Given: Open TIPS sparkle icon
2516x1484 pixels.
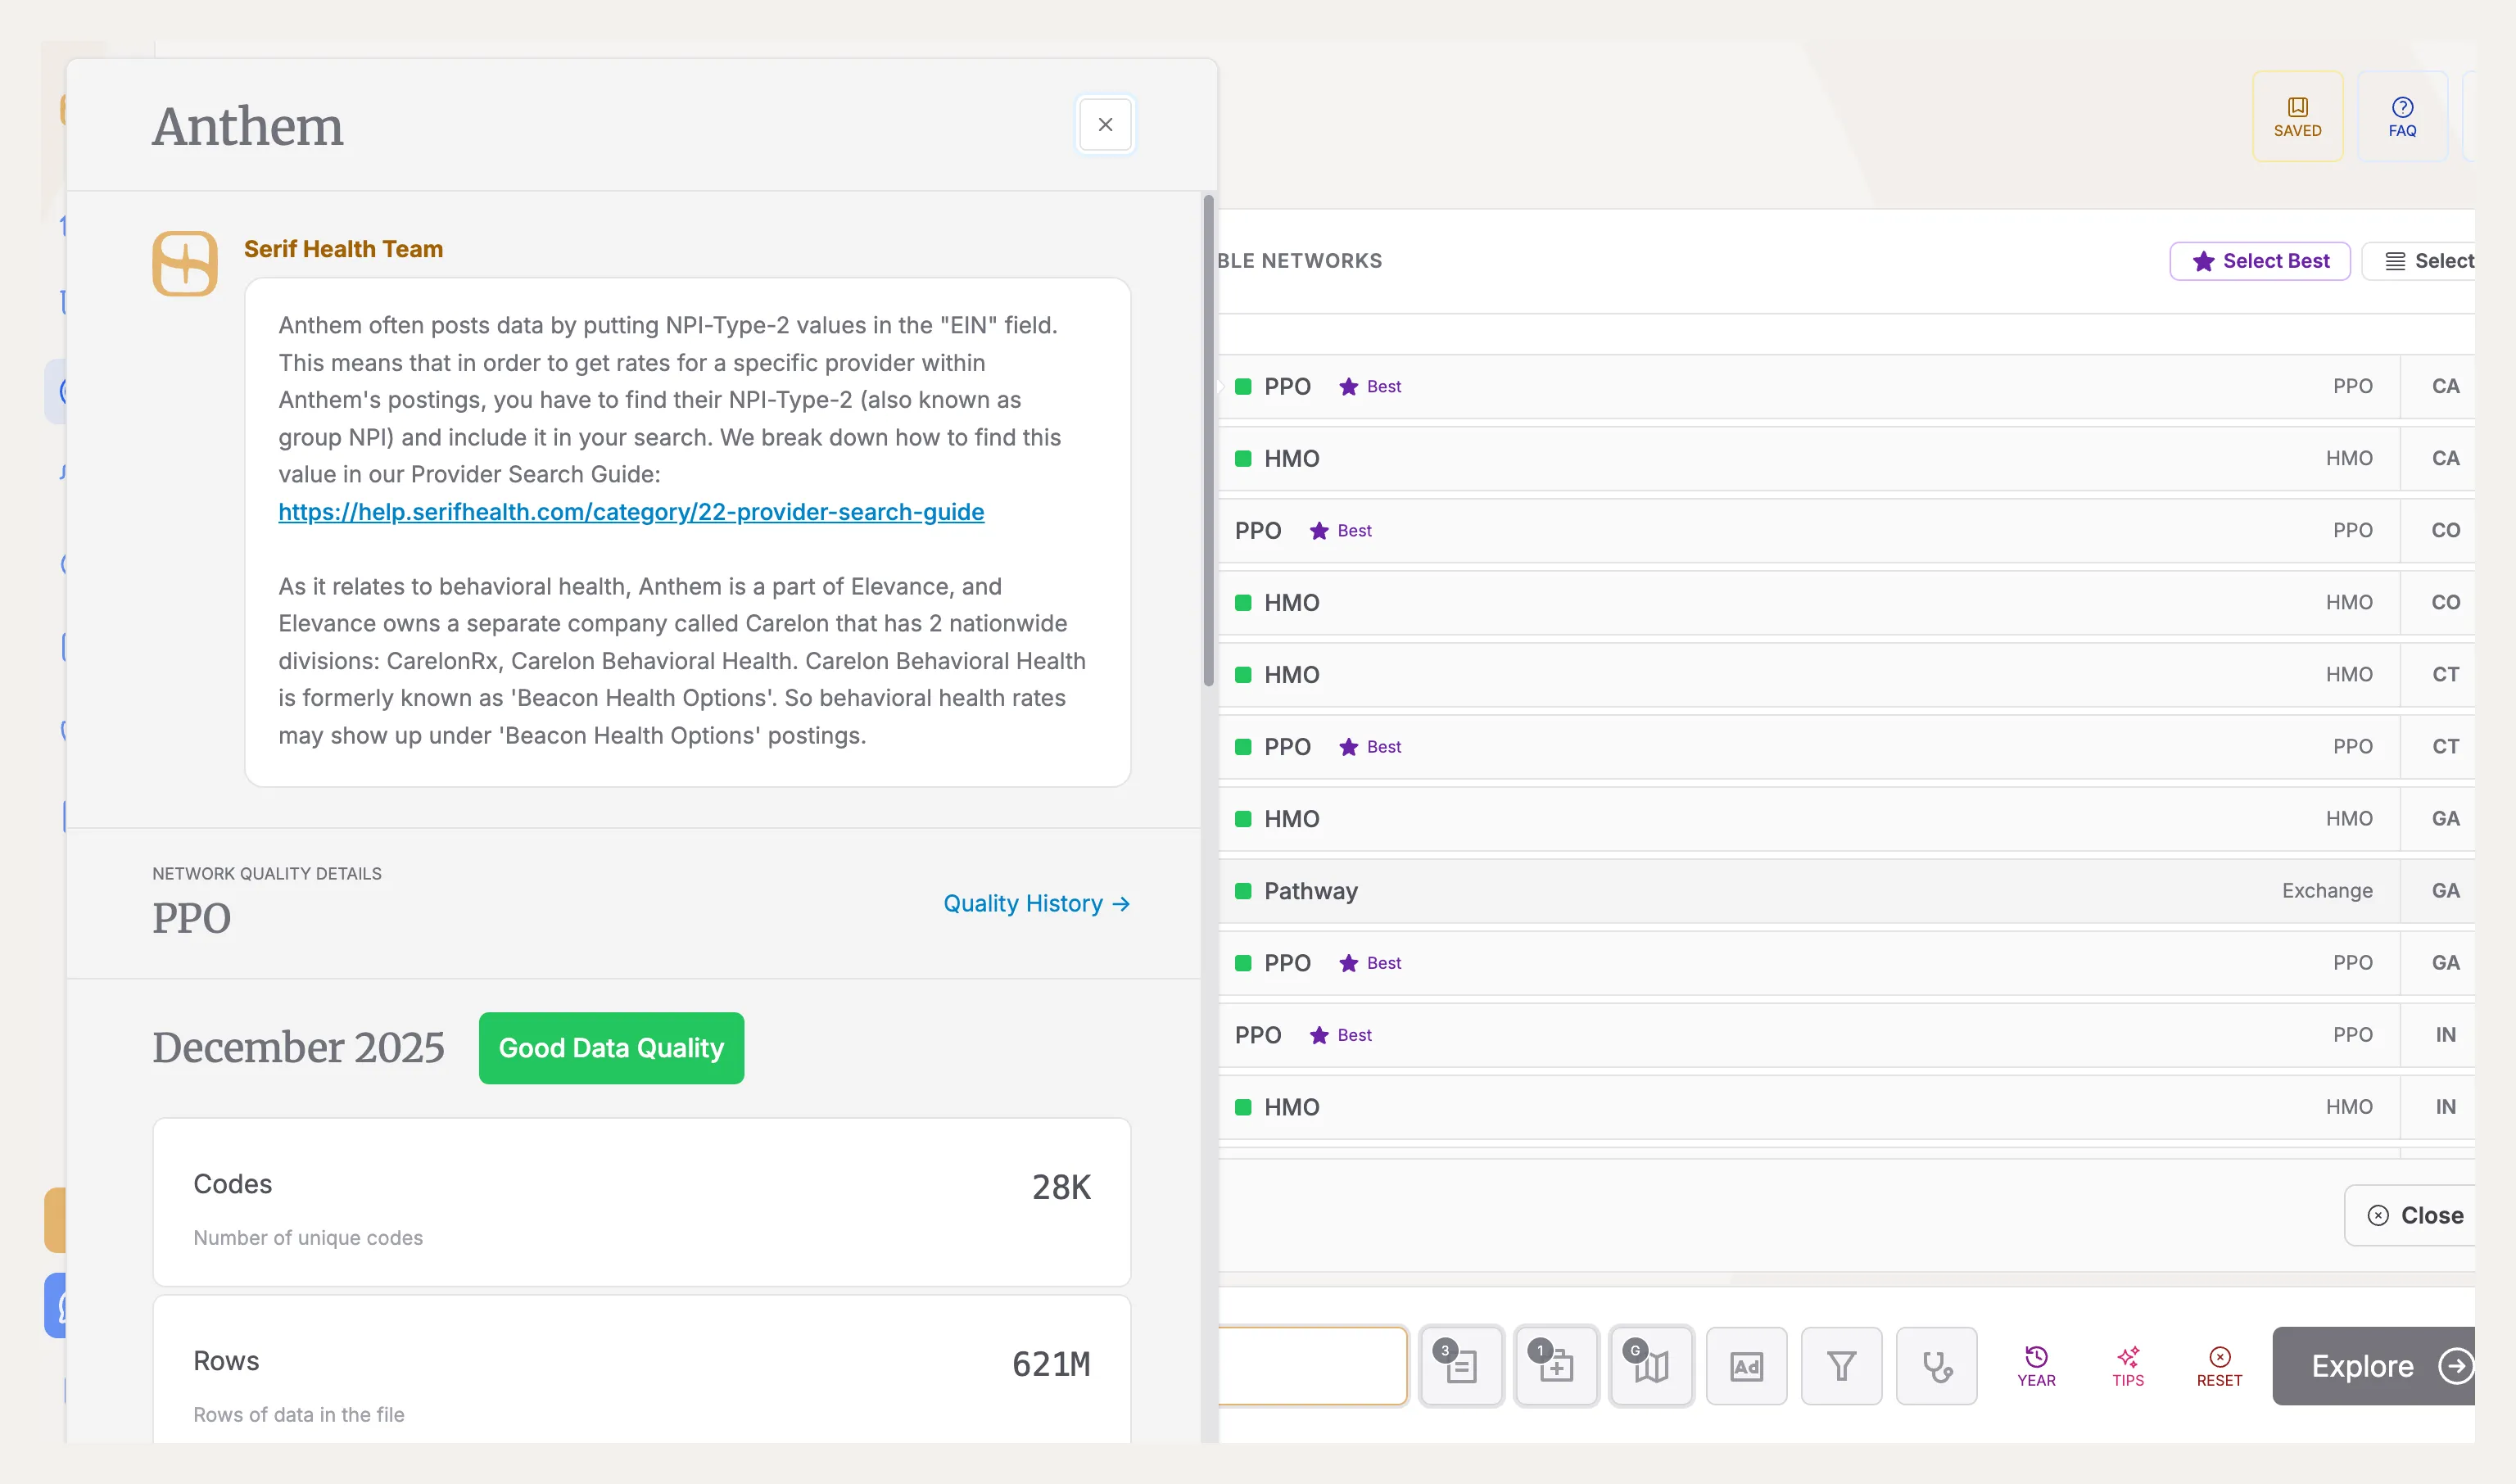Looking at the screenshot, I should pyautogui.click(x=2128, y=1365).
